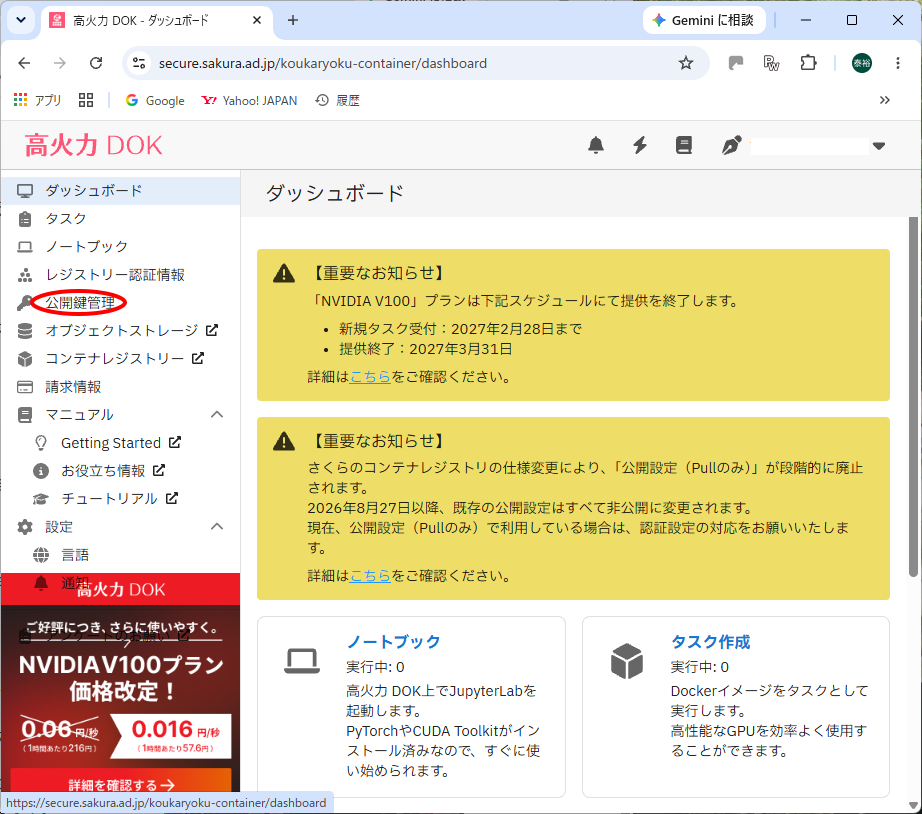Viewport: 922px width, 814px height.
Task: Open Getting Started manual link
Action: [121, 442]
